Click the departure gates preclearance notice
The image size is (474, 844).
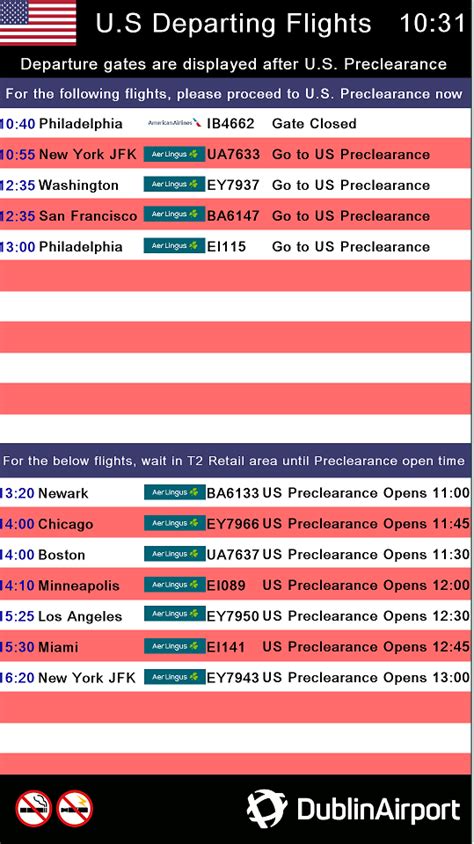coord(234,65)
